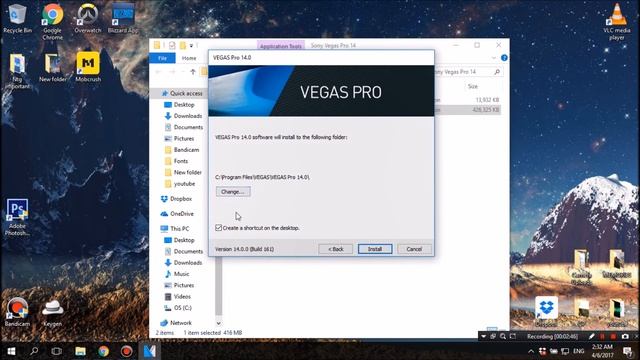Viewport: 640px width, 360px height.
Task: Open the Quick Access Toolbar customize dropdown
Action: point(191,45)
